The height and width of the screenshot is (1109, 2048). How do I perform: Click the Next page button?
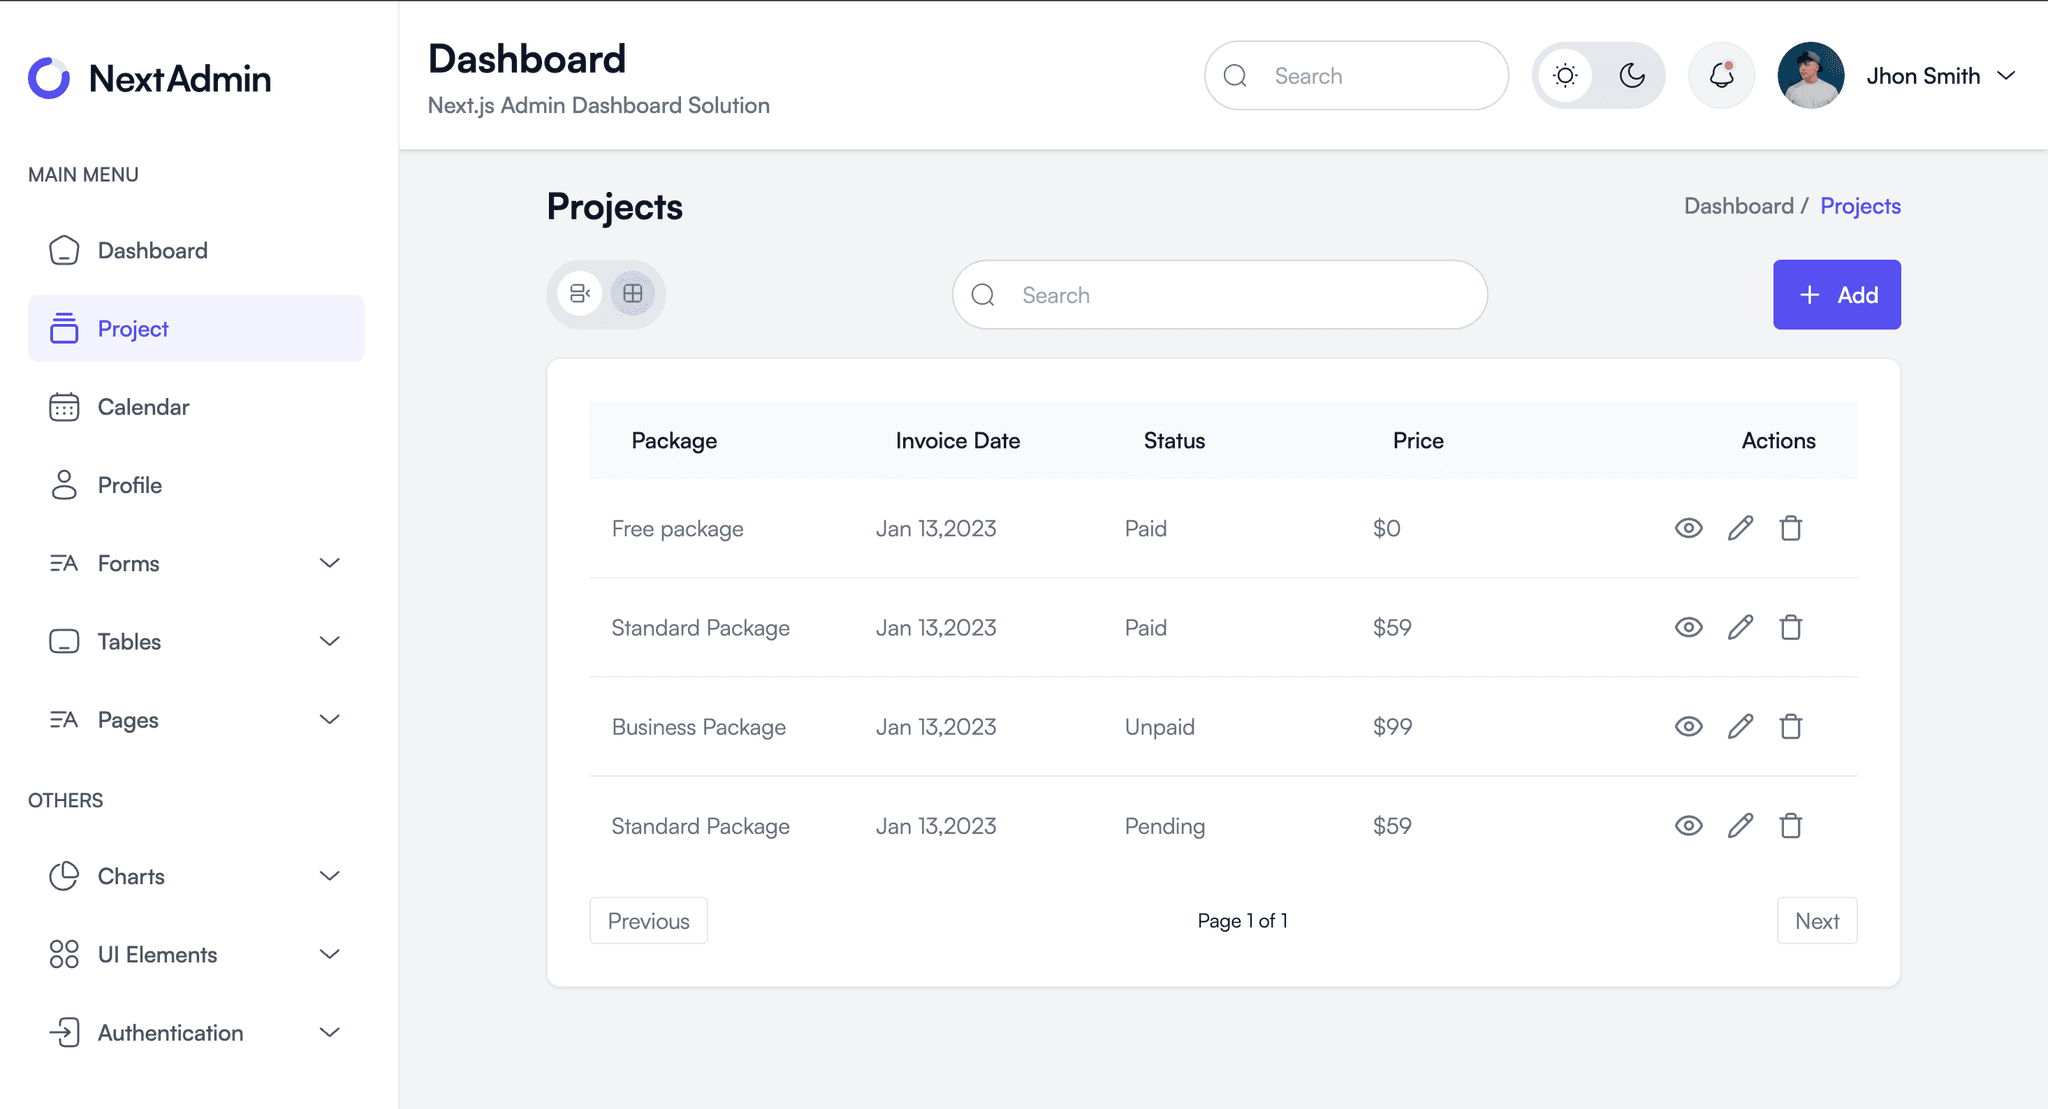[1816, 921]
